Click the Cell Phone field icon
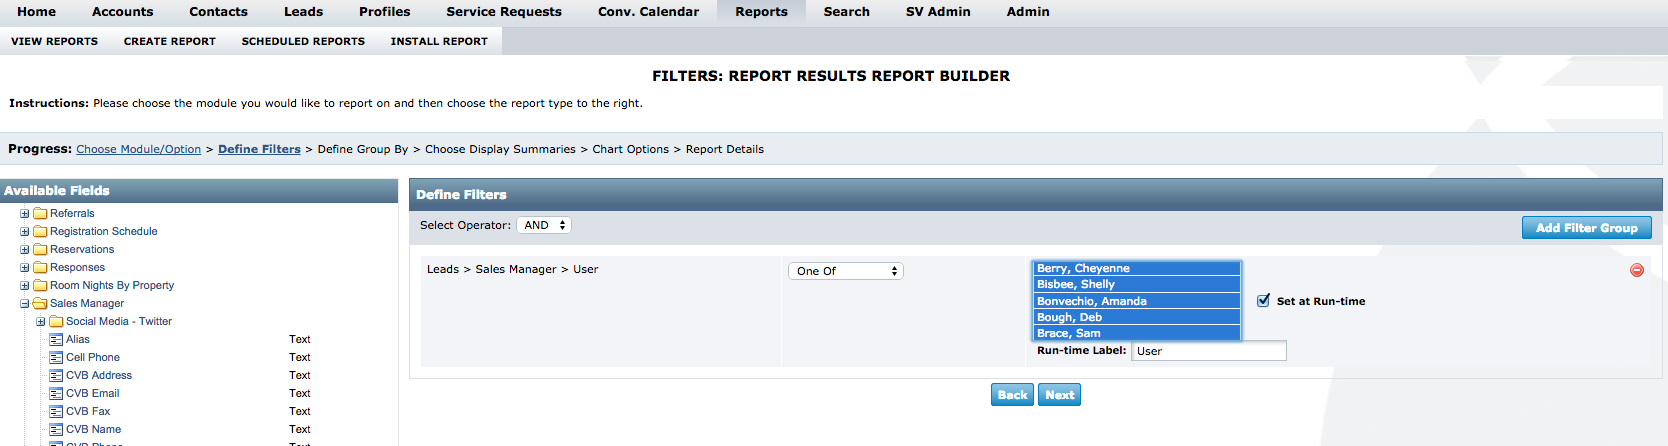This screenshot has height=446, width=1668. [56, 357]
